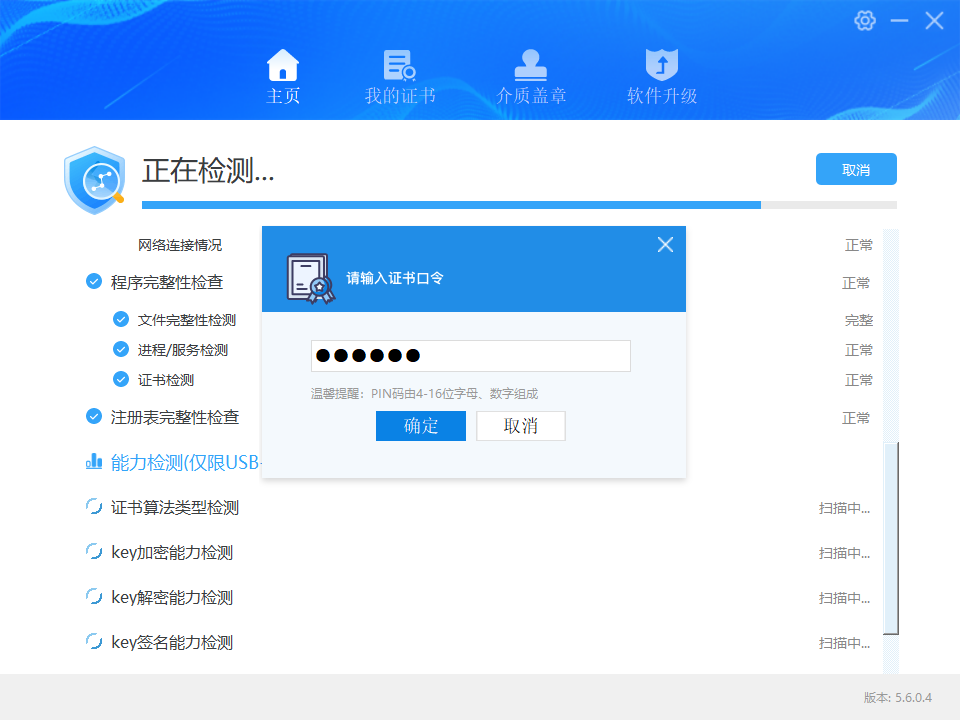Select the 证书检测 item

(x=165, y=380)
